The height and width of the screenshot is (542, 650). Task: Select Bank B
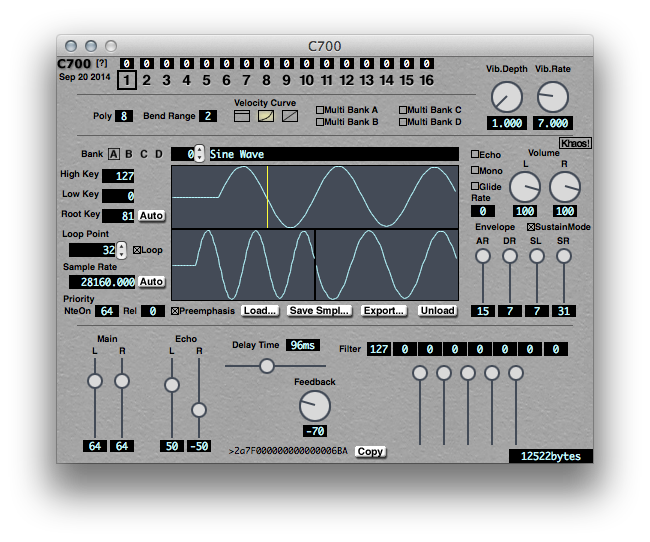pyautogui.click(x=129, y=154)
